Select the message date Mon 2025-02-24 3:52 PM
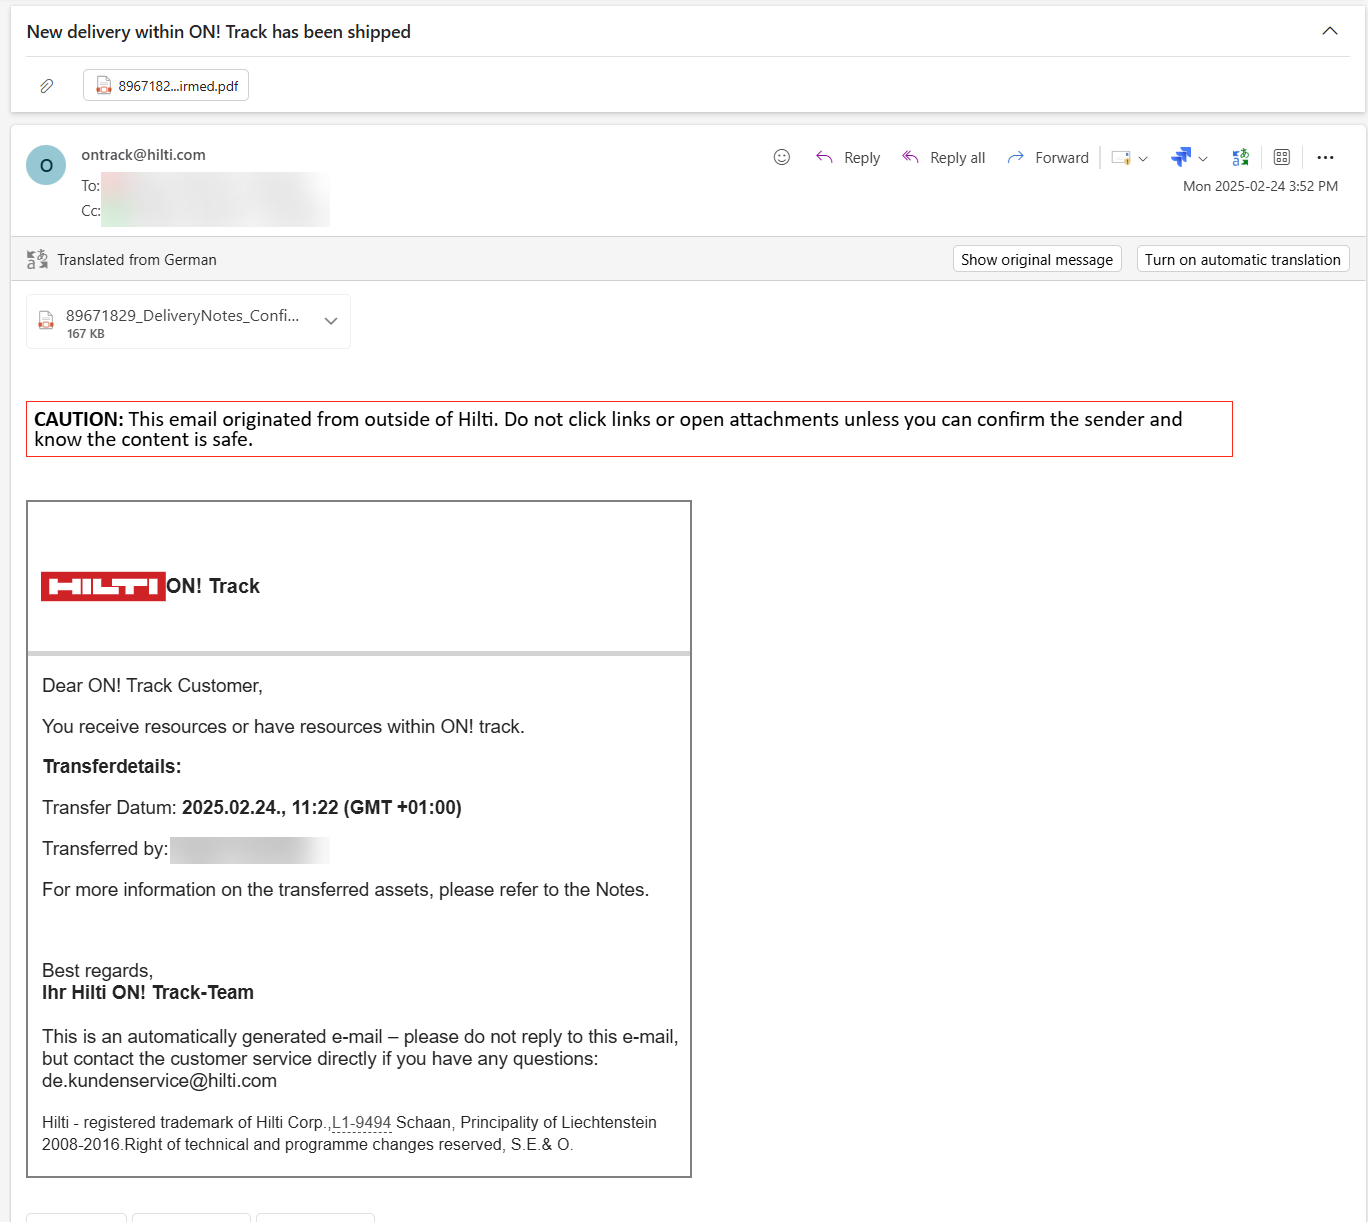The height and width of the screenshot is (1222, 1368). tap(1260, 186)
